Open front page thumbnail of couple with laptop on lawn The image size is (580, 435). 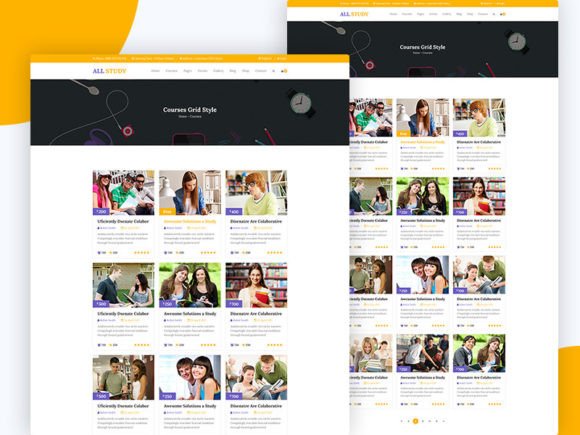[x=124, y=285]
